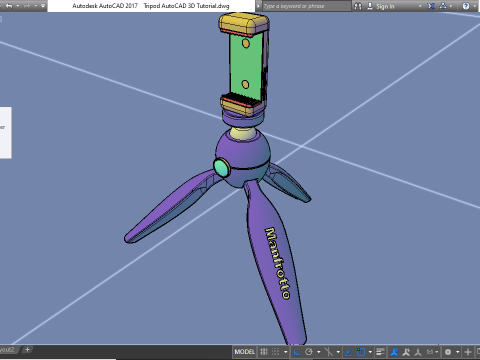Viewport: 480px width, 360px height.
Task: Click the annotation monitor plus icon
Action: pos(468,352)
